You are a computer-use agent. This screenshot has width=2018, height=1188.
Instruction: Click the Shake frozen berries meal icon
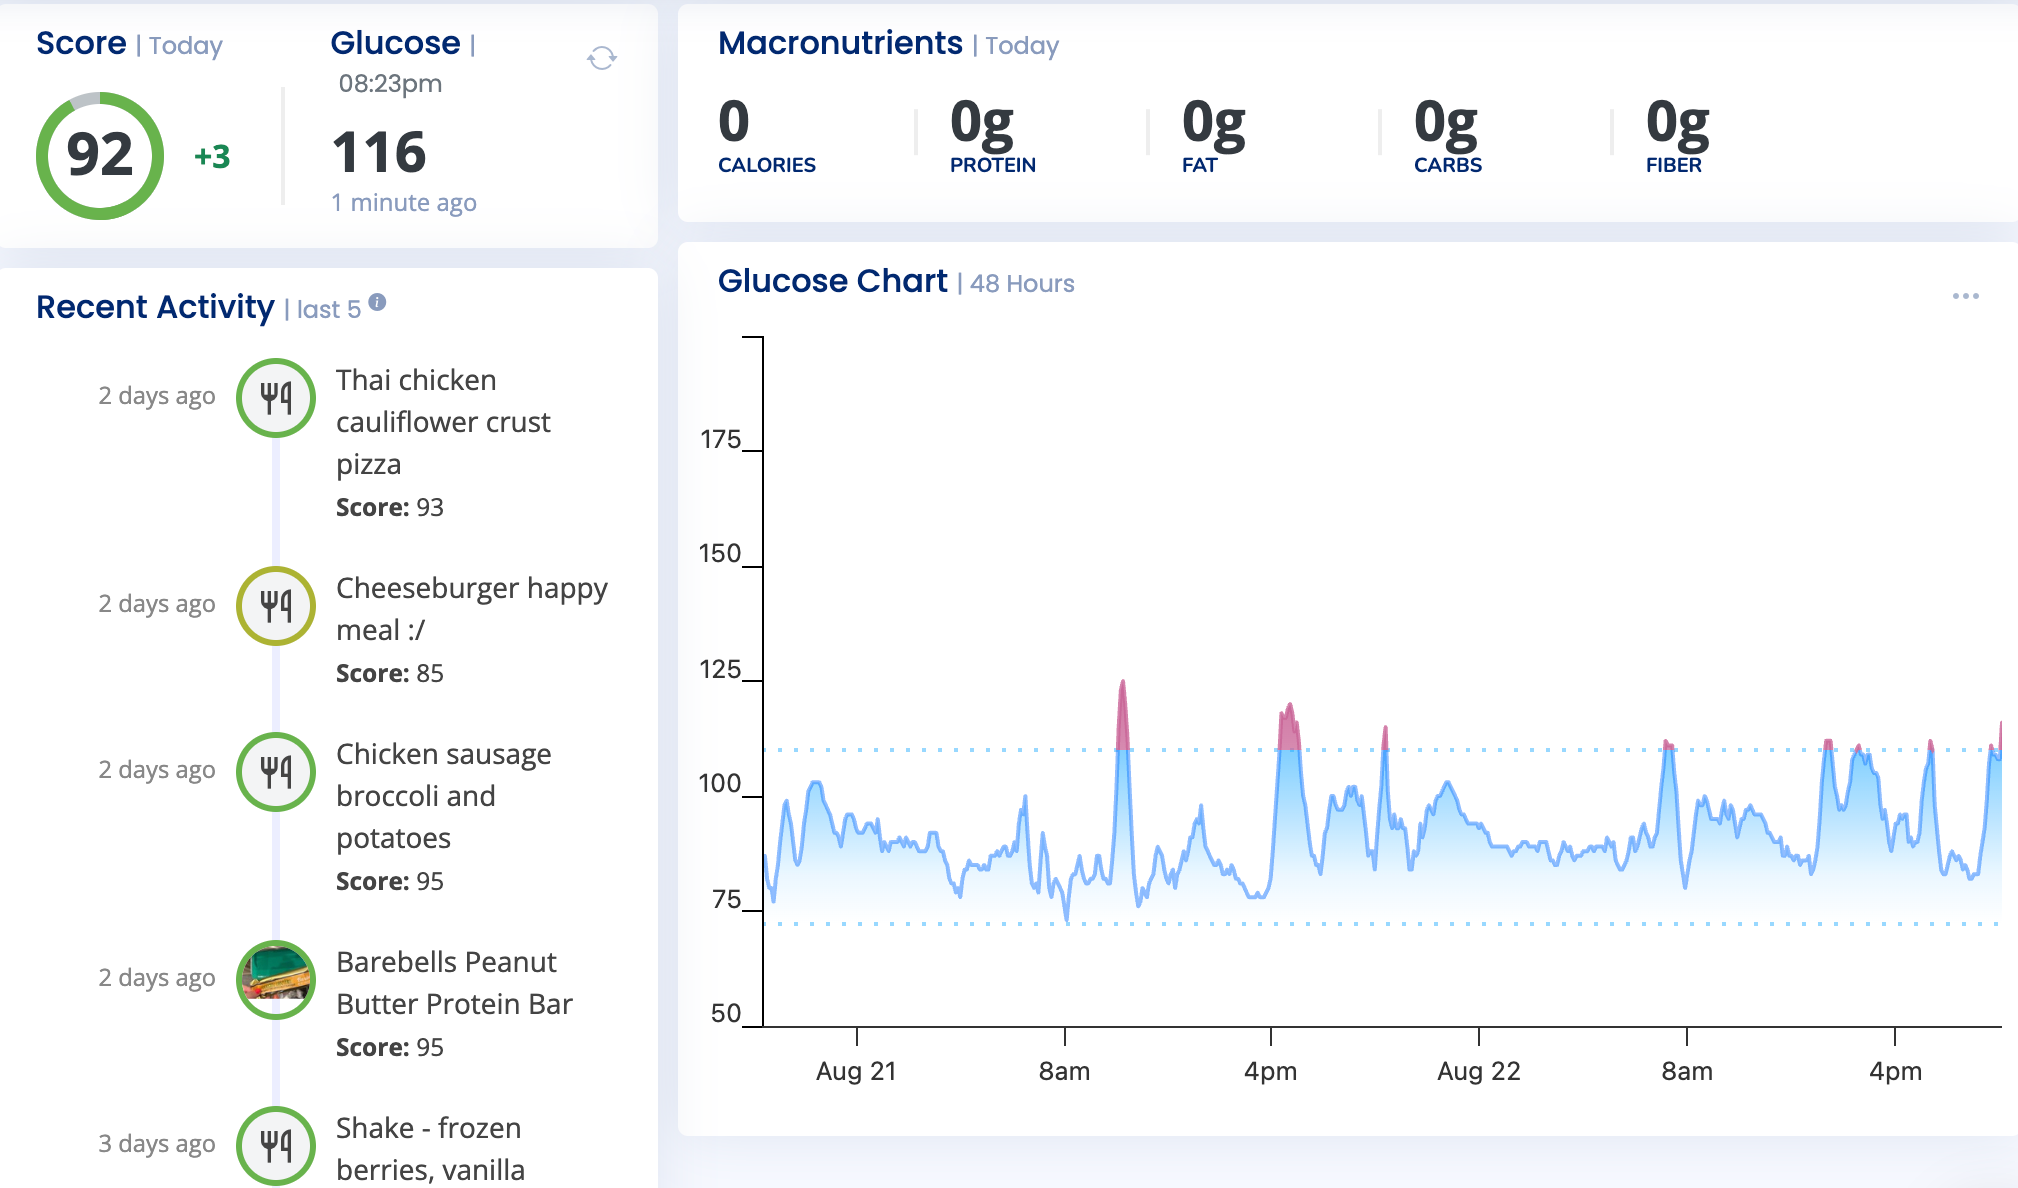click(x=276, y=1145)
